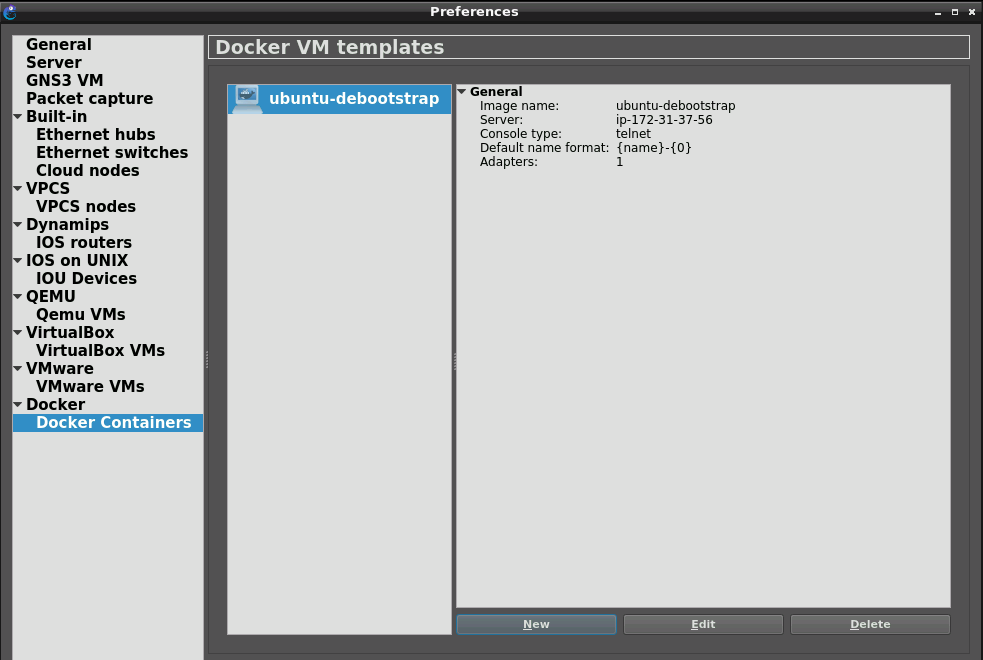Open Cloud nodes page
This screenshot has width=983, height=660.
[x=88, y=170]
